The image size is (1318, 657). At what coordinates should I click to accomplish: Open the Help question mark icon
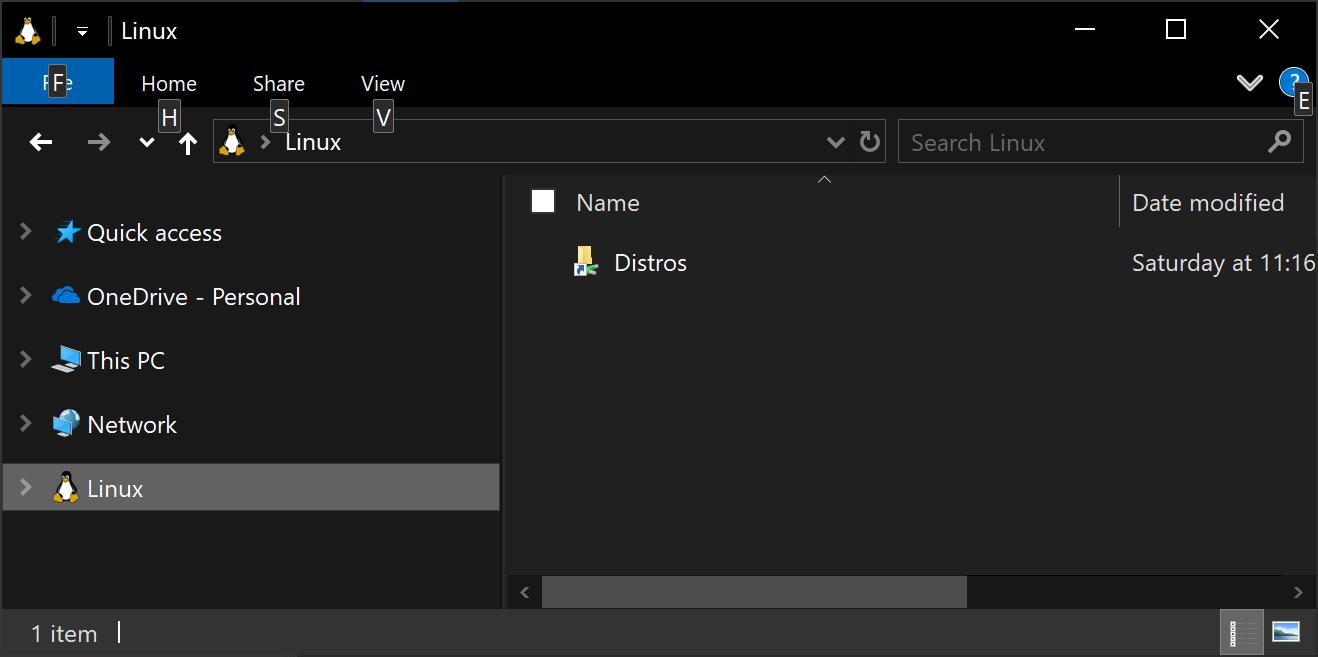[x=1292, y=81]
